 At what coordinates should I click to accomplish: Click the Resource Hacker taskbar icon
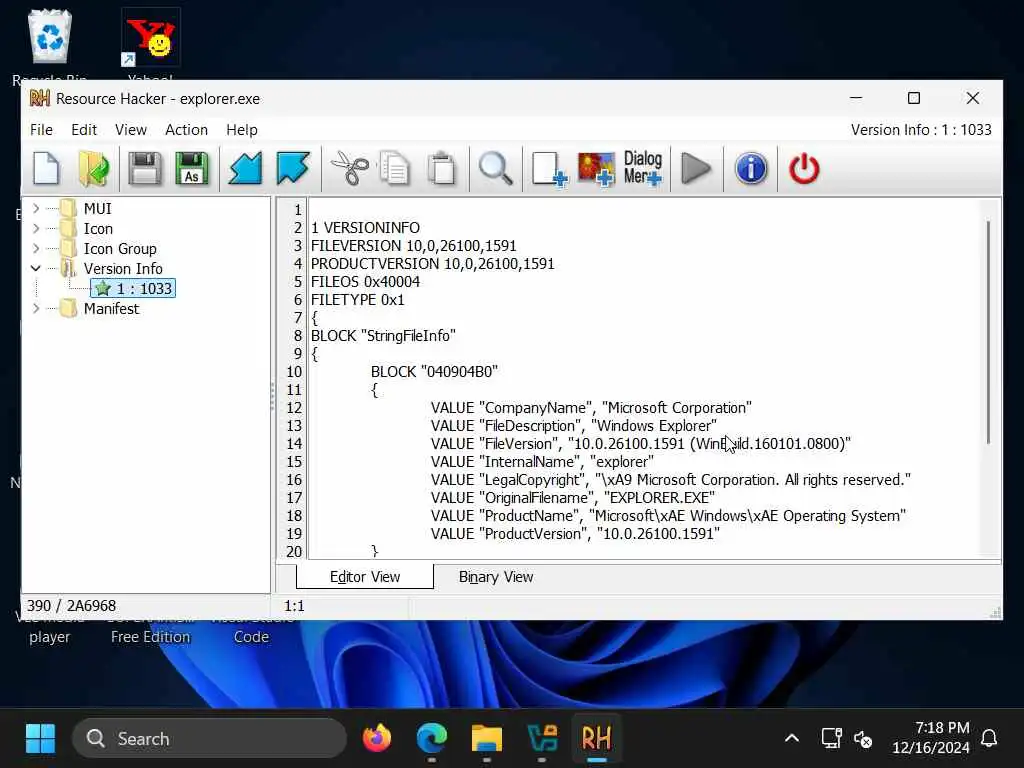coord(596,739)
